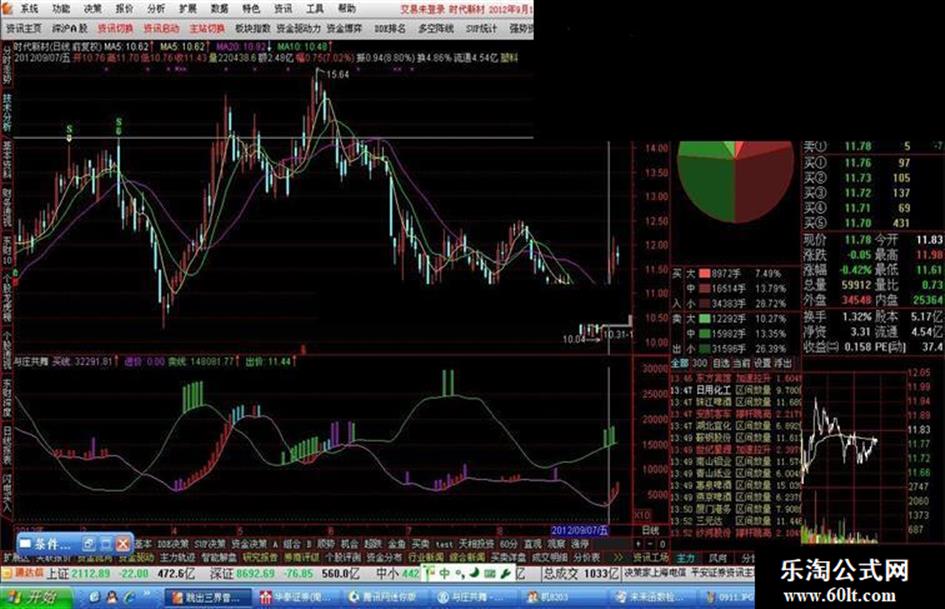Screen dimensions: 945x609
Task: Select the 成交明细 tab
Action: tap(550, 558)
